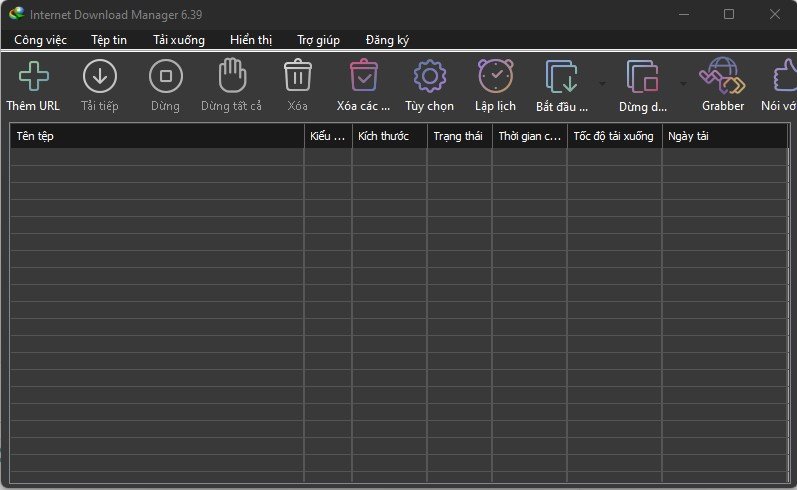The width and height of the screenshot is (797, 490).
Task: Click the Tải tiếp resume download icon
Action: tap(99, 76)
